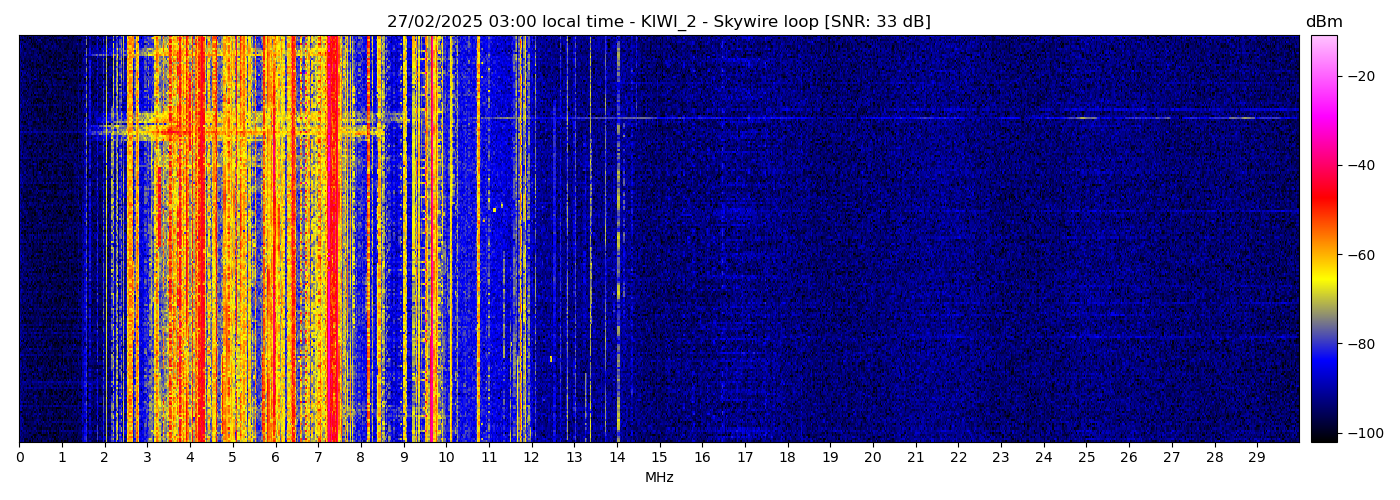Select the 0 MHz tick label

click(x=19, y=457)
